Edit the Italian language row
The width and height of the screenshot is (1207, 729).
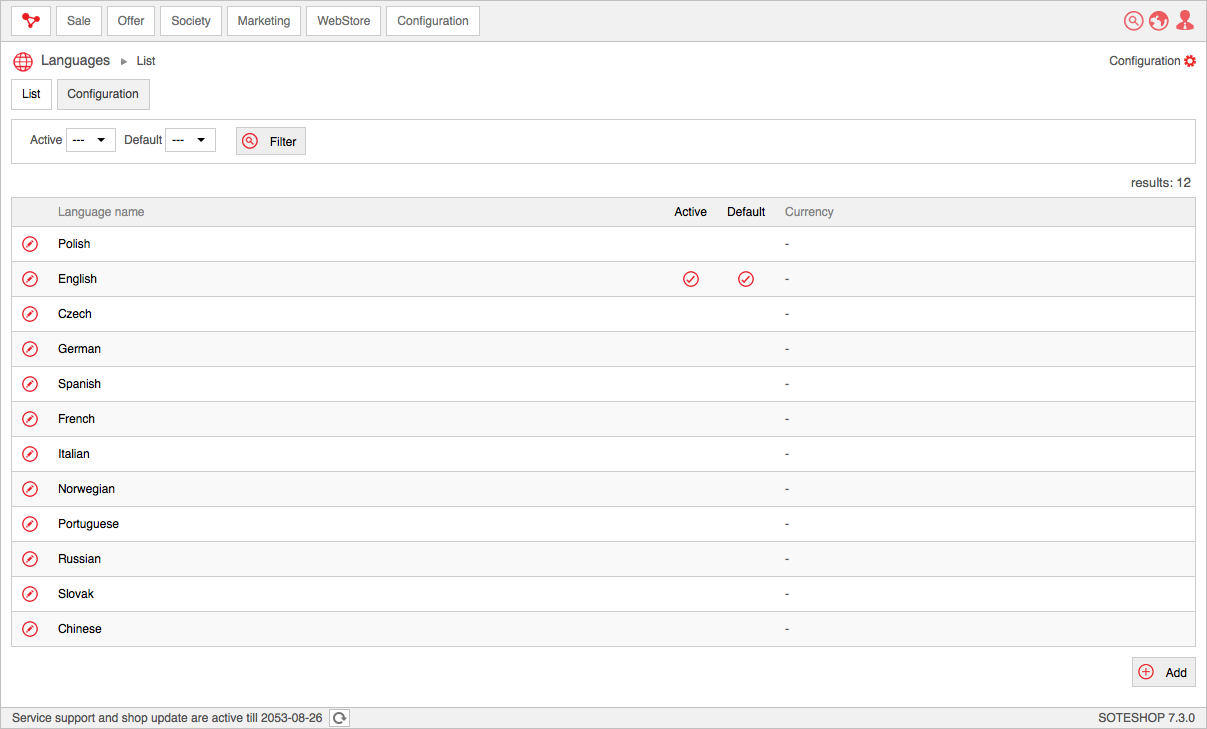(30, 454)
